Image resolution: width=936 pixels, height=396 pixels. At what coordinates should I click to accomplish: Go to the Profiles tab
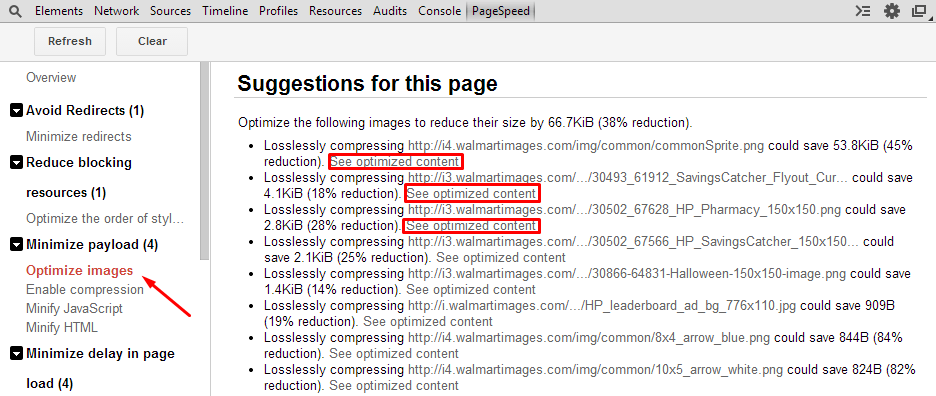coord(278,11)
